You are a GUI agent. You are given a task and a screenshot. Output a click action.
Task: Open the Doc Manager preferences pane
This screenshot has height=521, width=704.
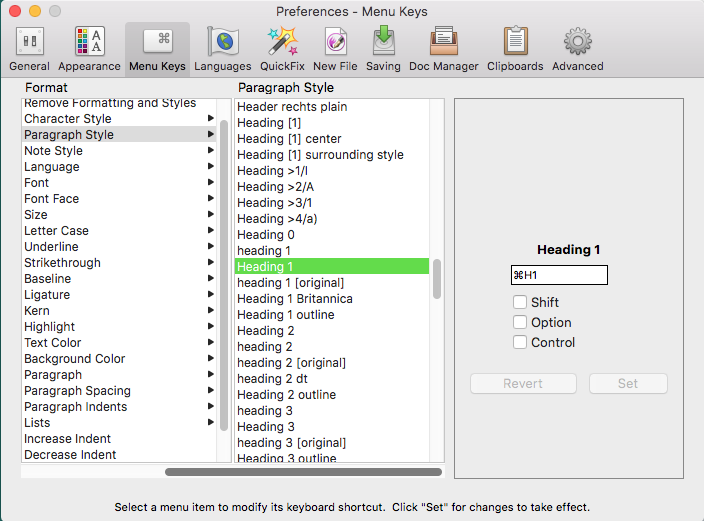[444, 48]
